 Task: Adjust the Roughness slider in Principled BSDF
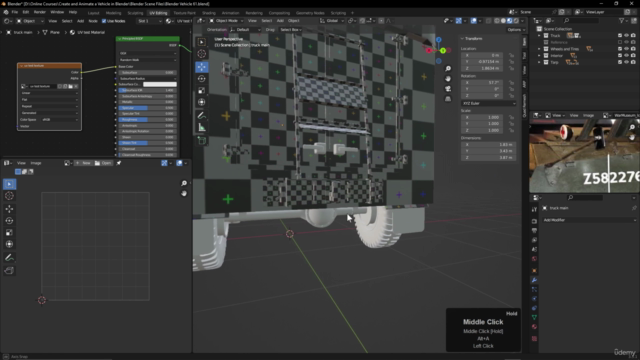[147, 120]
